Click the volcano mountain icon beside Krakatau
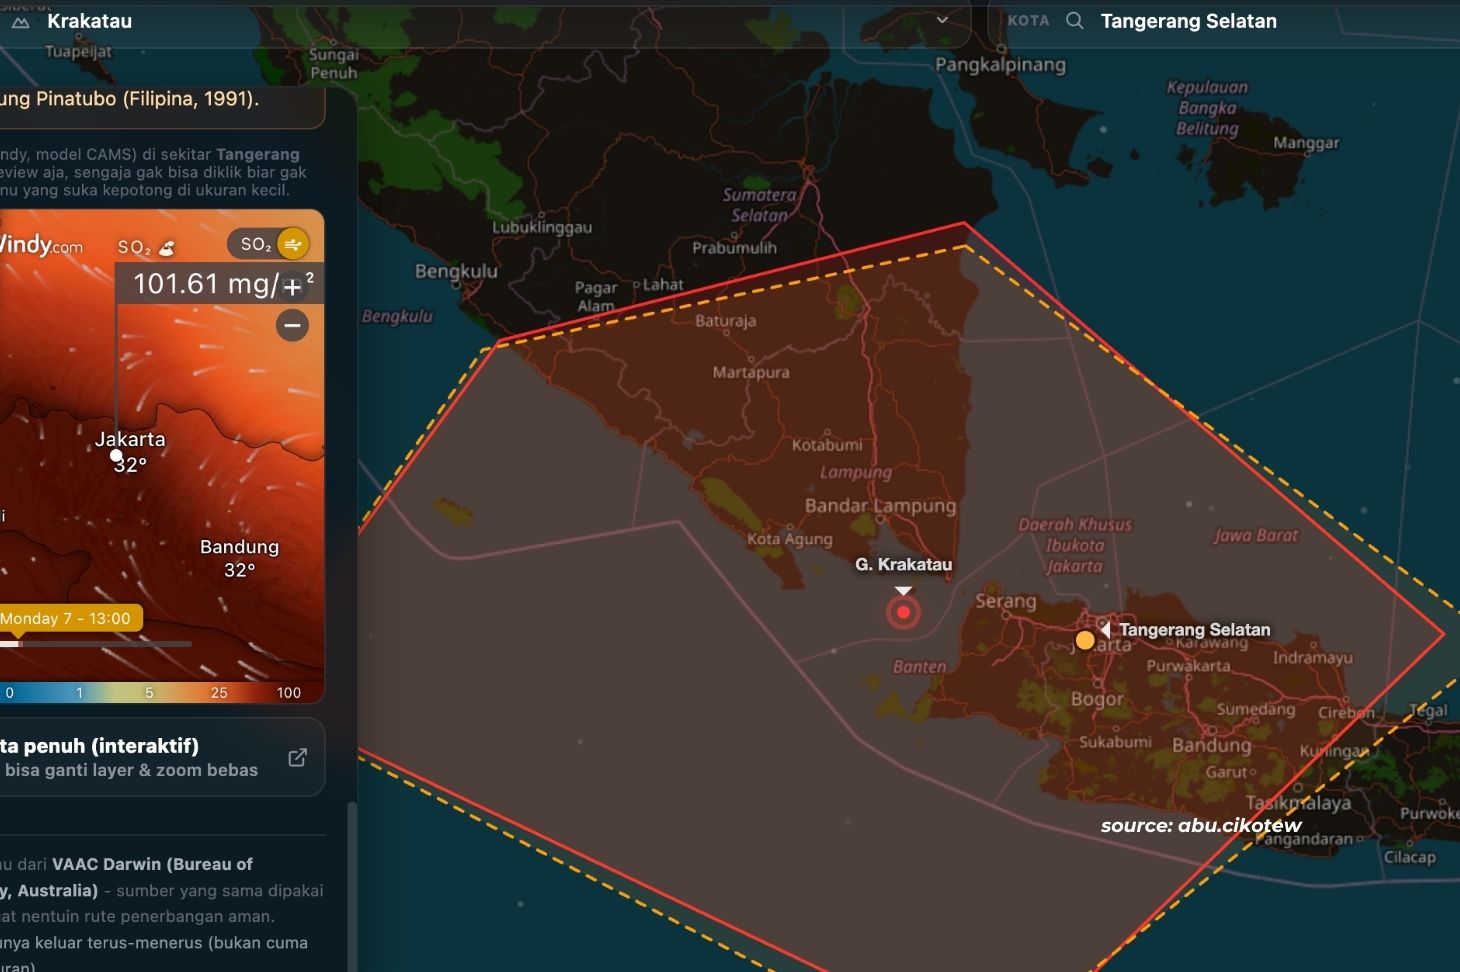 pos(20,21)
